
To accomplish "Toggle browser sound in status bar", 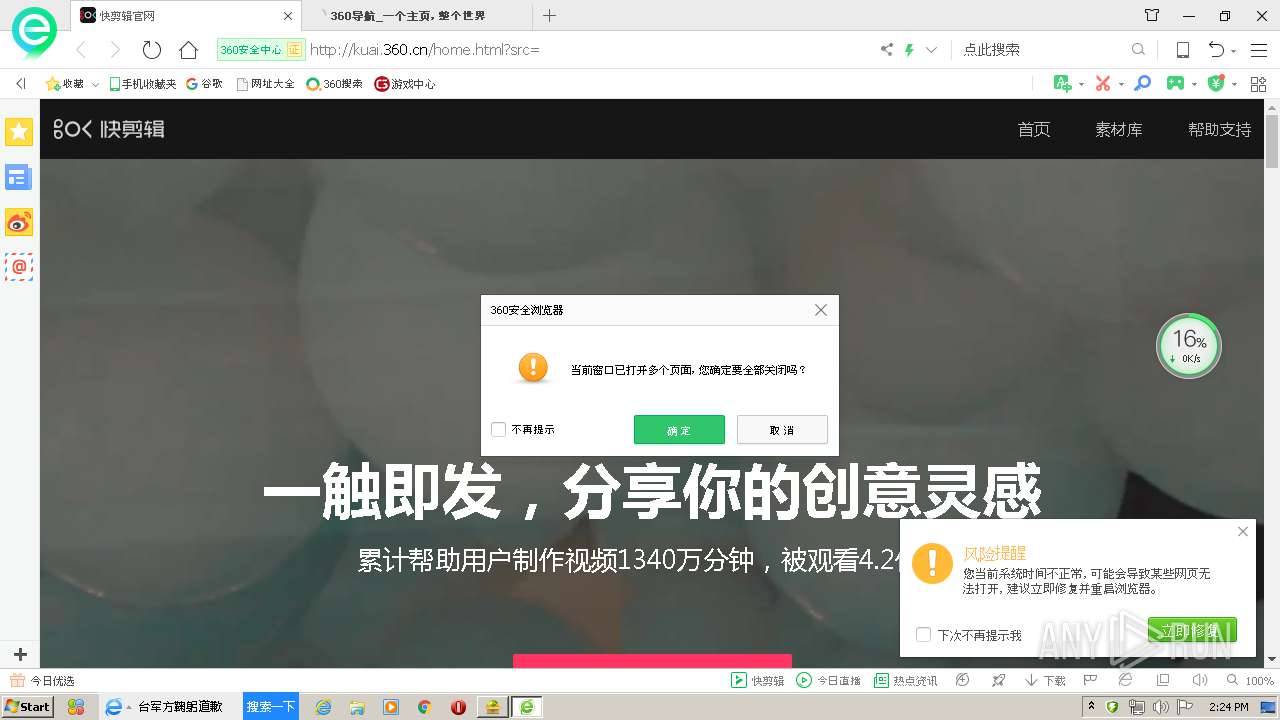I will (x=1200, y=680).
